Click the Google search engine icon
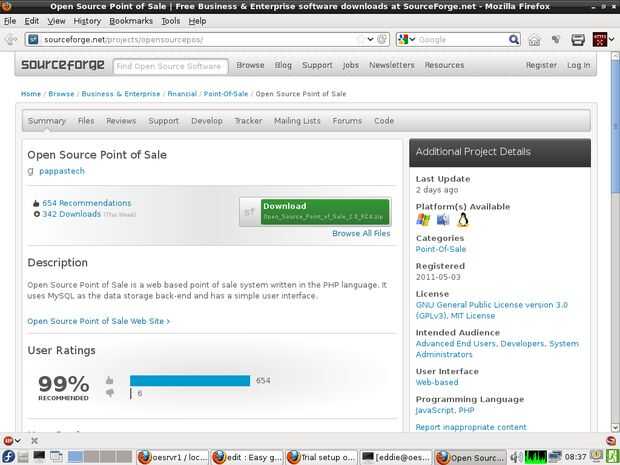Image resolution: width=620 pixels, height=465 pixels. (403, 40)
